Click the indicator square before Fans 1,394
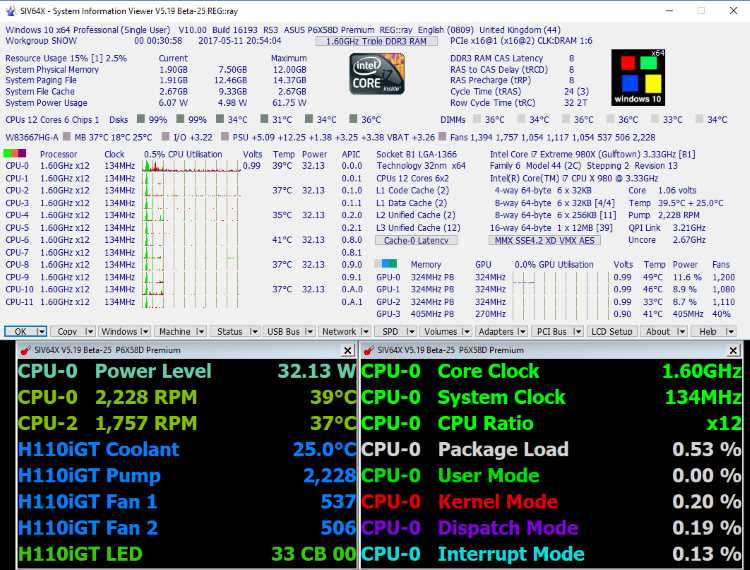 pyautogui.click(x=442, y=137)
